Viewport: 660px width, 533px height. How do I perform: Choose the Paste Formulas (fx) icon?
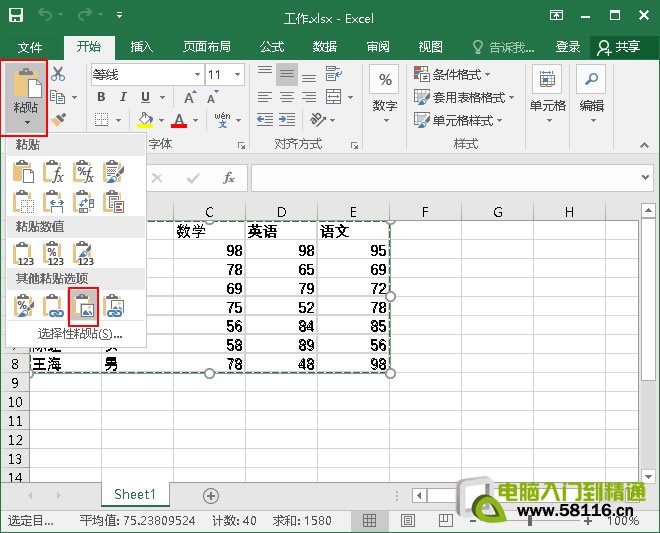tap(53, 171)
